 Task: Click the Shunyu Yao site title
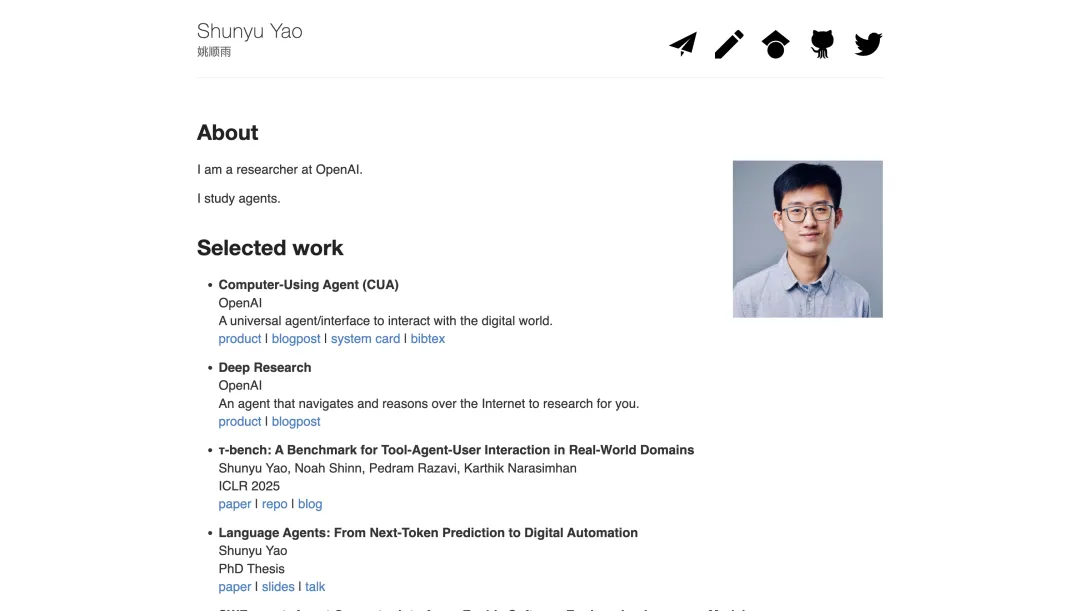coord(249,31)
